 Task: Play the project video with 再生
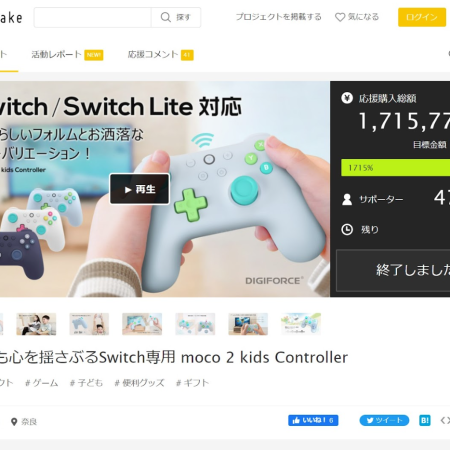tap(140, 189)
